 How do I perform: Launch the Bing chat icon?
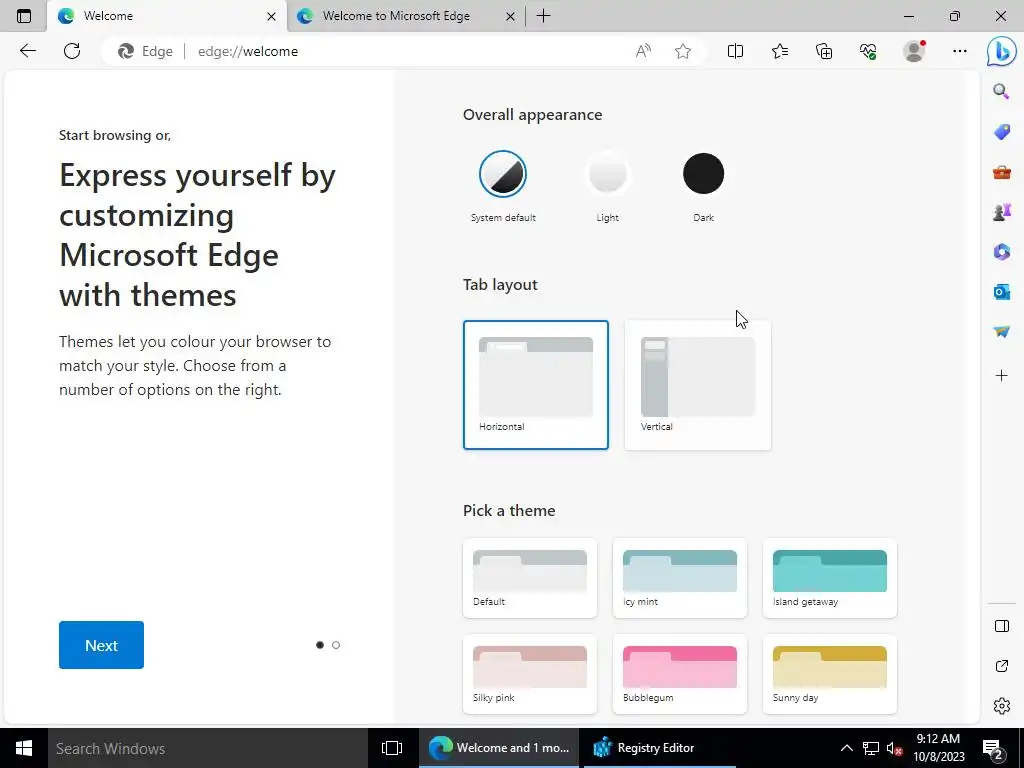(1001, 52)
